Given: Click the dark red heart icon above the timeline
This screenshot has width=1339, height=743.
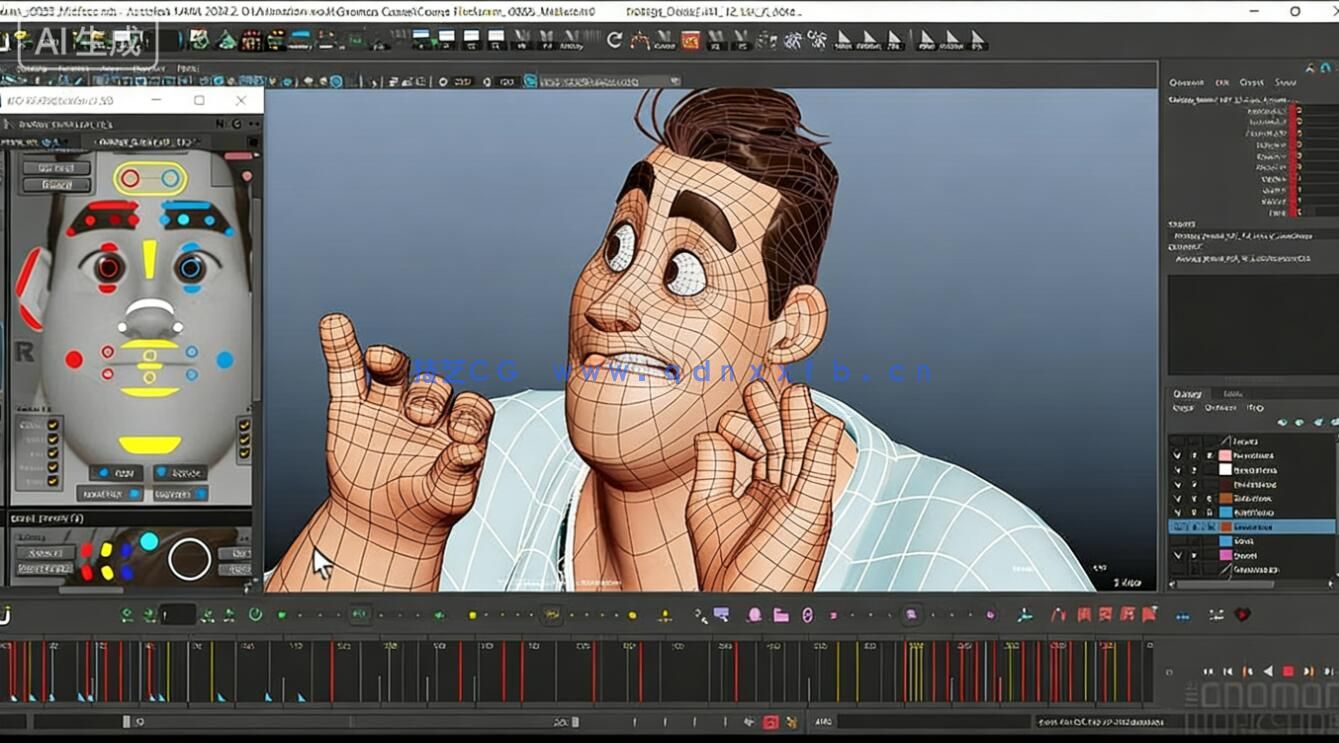Looking at the screenshot, I should [x=1242, y=615].
